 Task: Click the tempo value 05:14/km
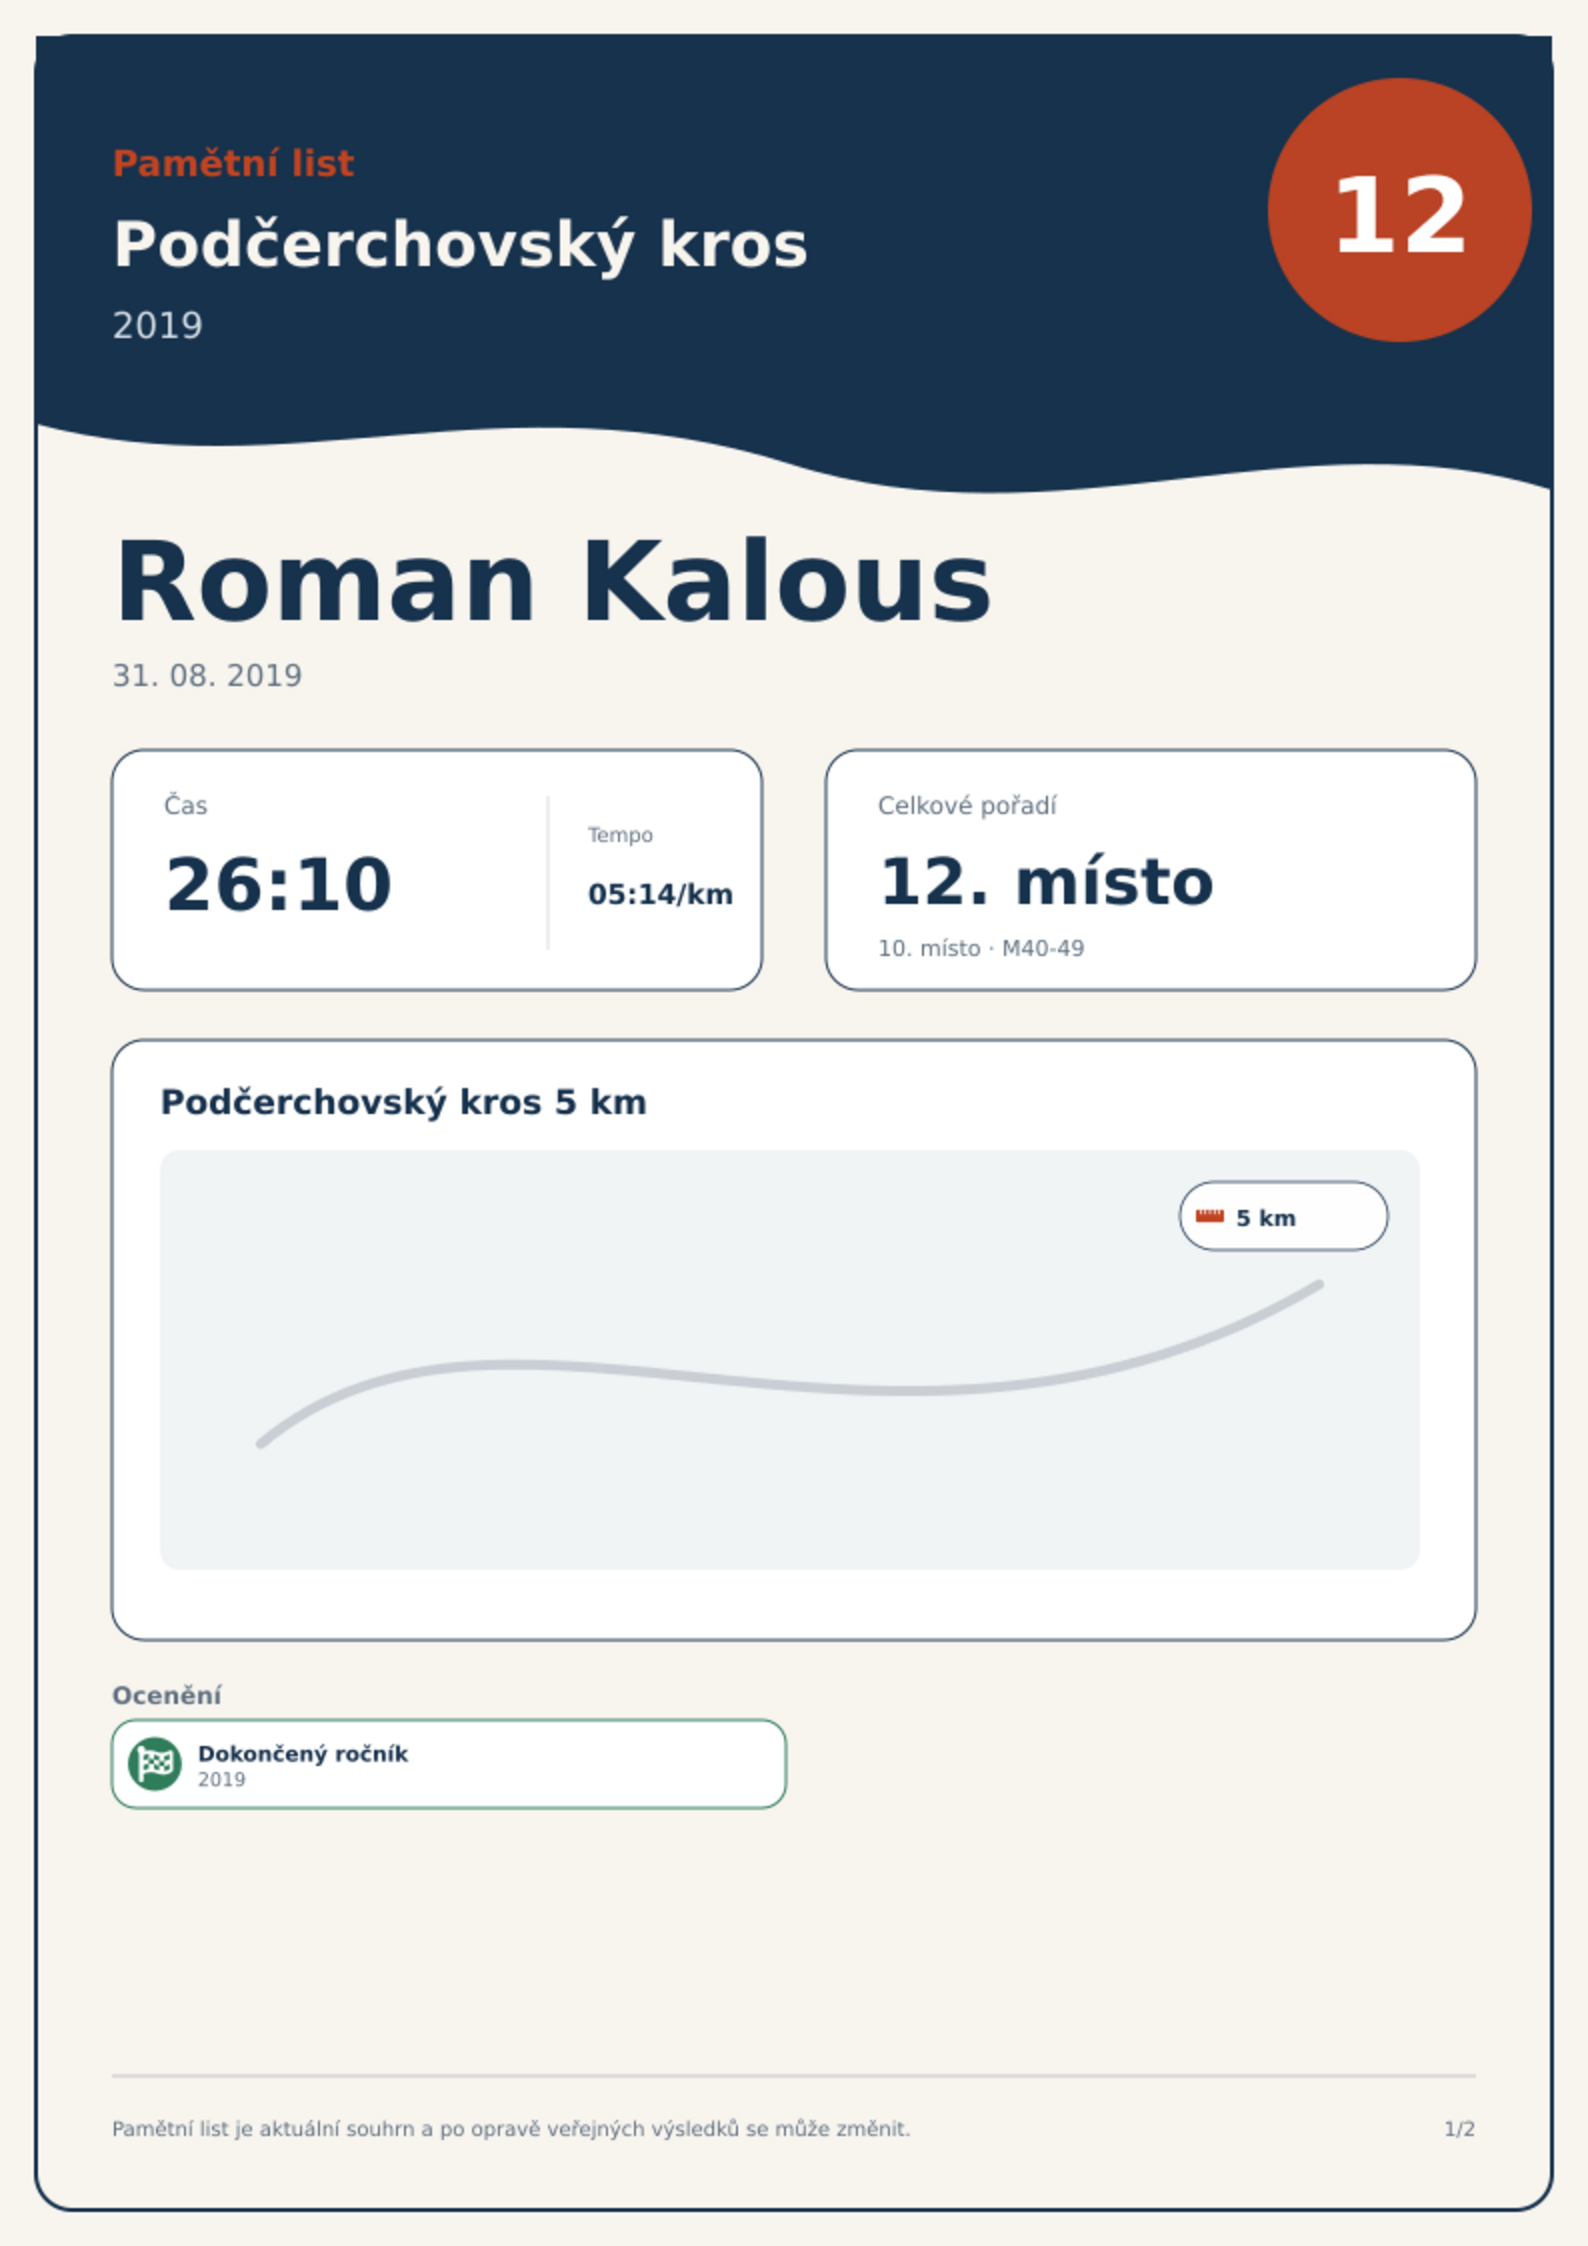660,894
